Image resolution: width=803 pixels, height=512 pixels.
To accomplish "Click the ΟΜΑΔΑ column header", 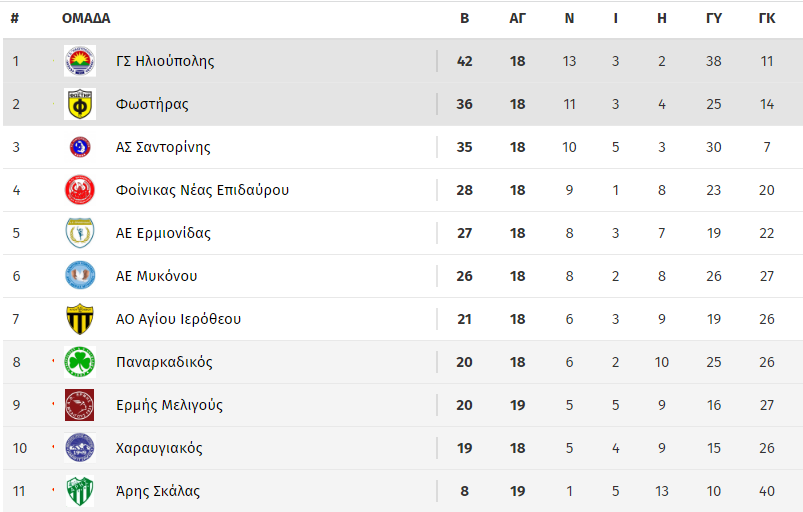I will (x=86, y=18).
